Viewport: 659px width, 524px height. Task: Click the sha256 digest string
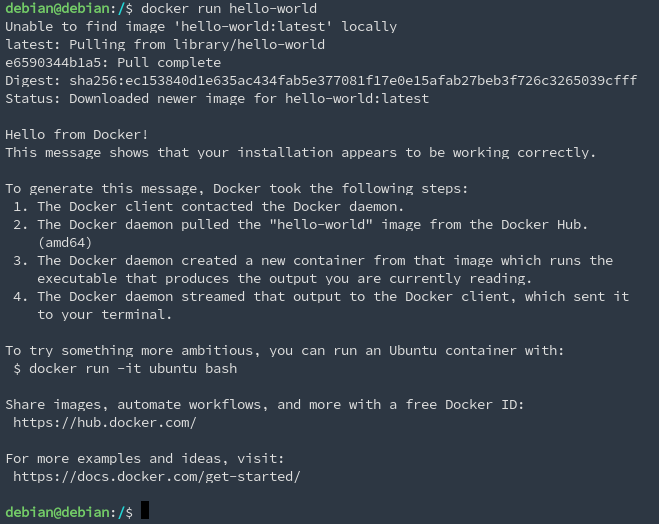[x=353, y=80]
